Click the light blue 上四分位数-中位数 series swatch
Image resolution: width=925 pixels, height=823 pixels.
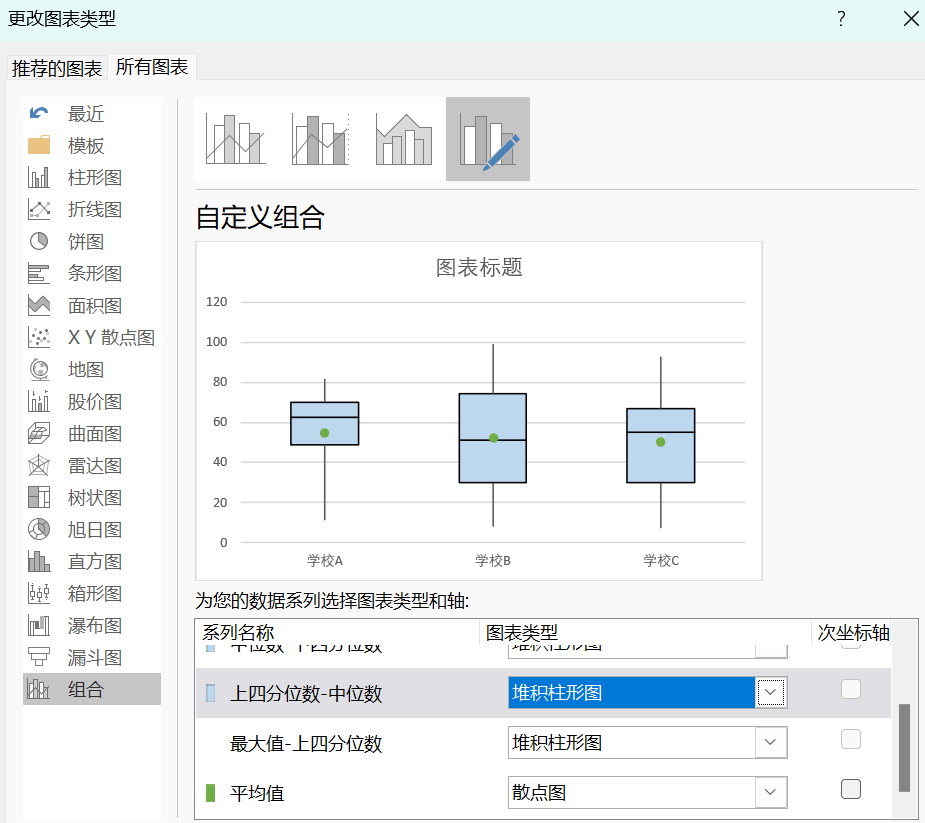[211, 693]
